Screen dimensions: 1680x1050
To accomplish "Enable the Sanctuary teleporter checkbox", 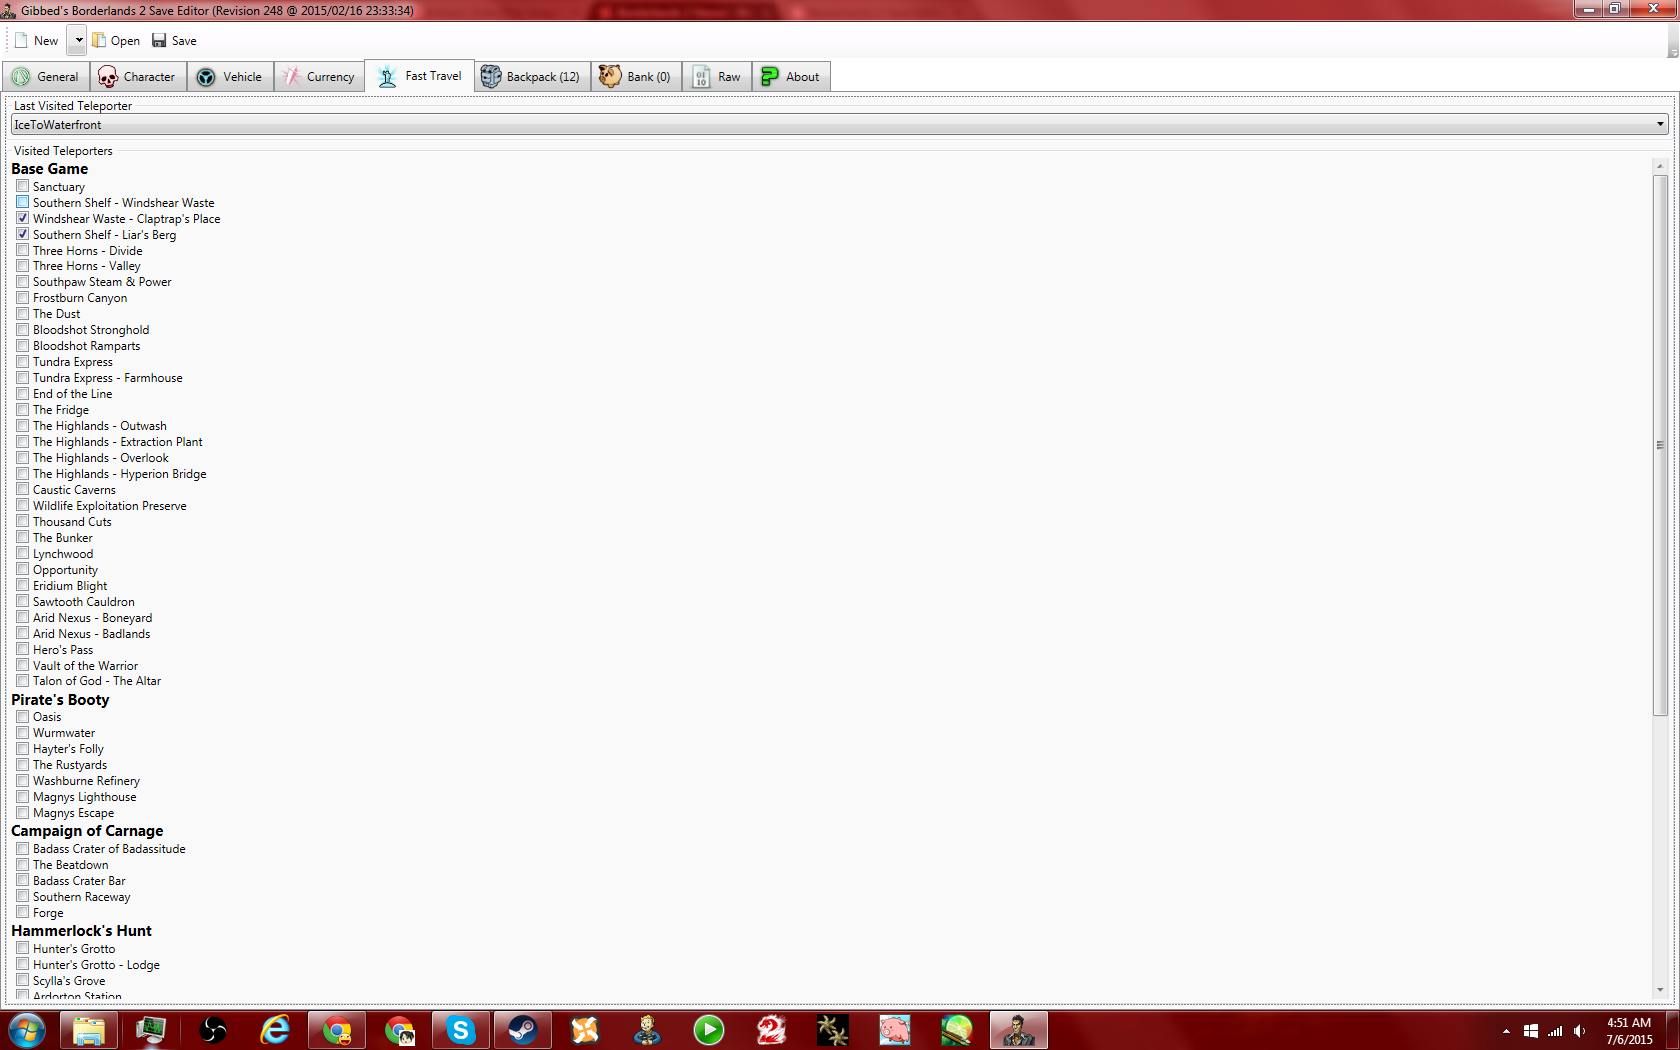I will point(22,187).
